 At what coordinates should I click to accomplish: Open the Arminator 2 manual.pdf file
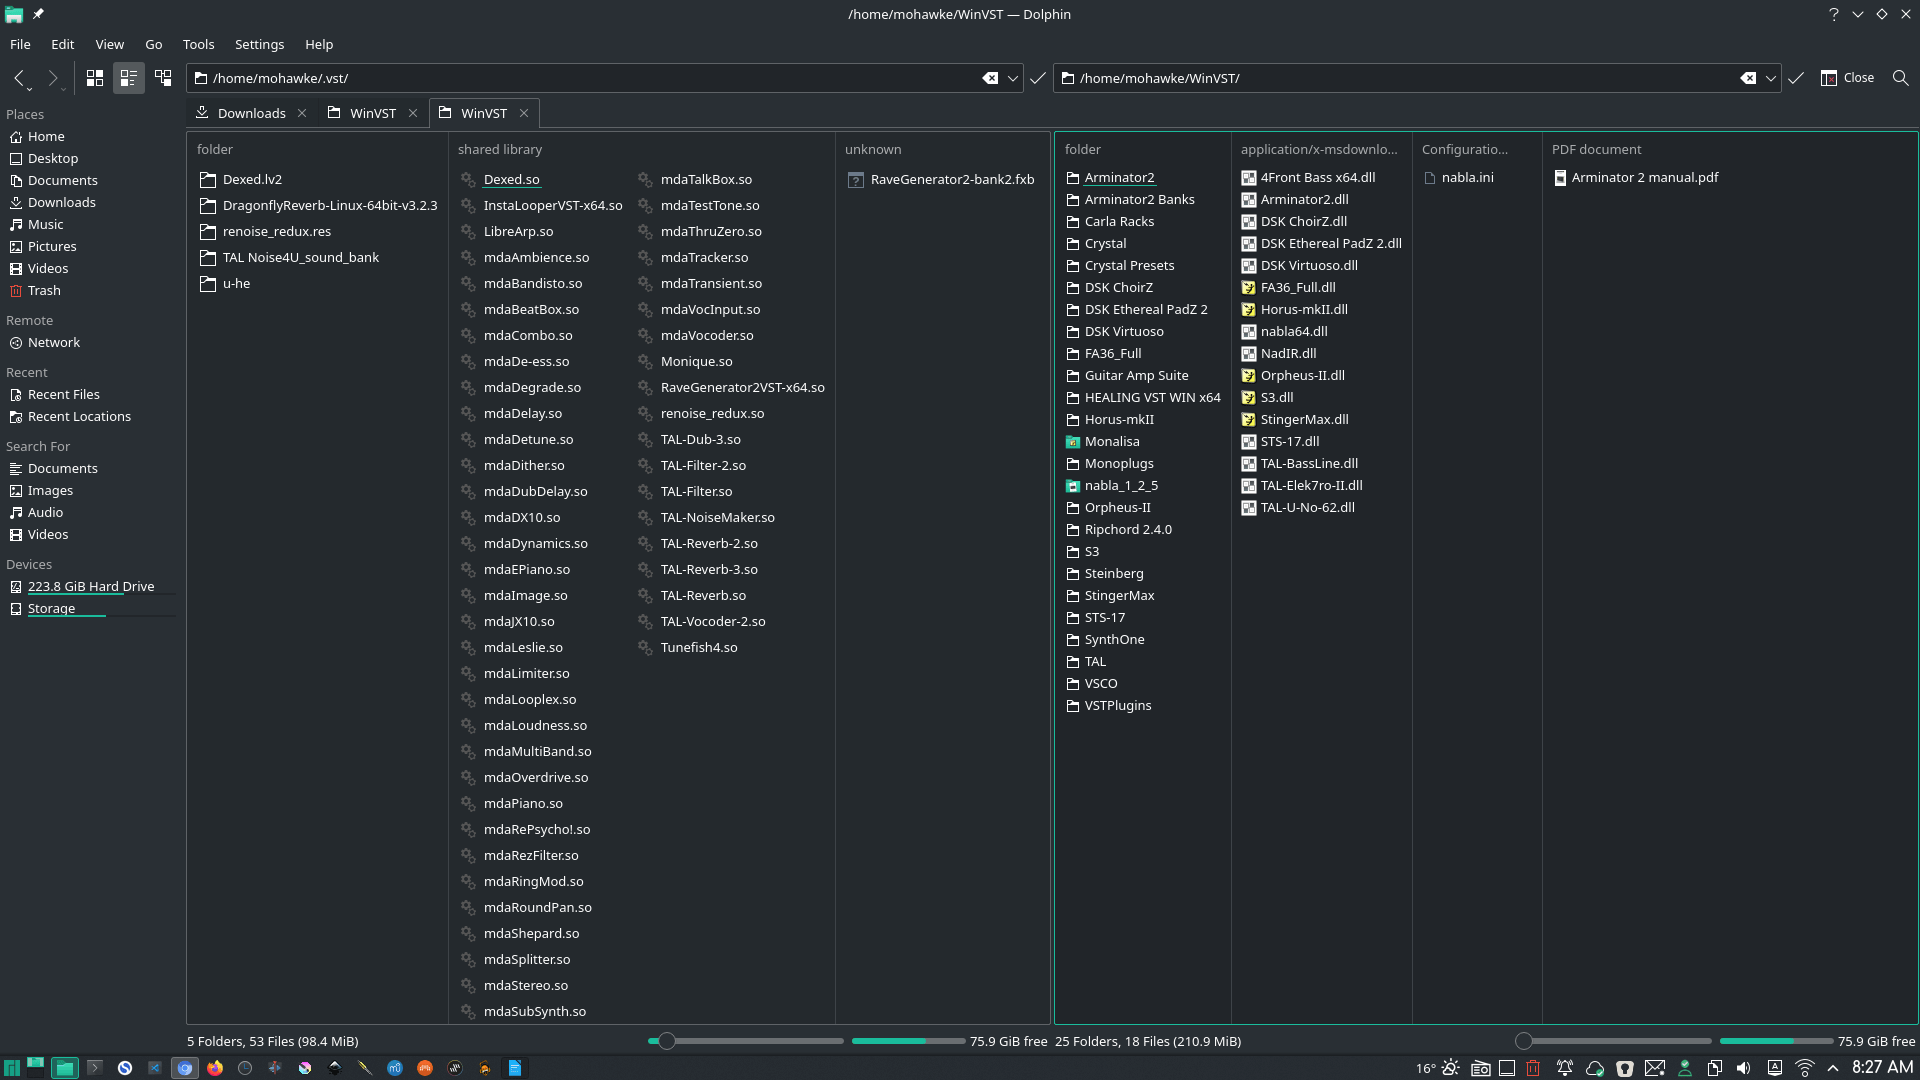tap(1644, 177)
